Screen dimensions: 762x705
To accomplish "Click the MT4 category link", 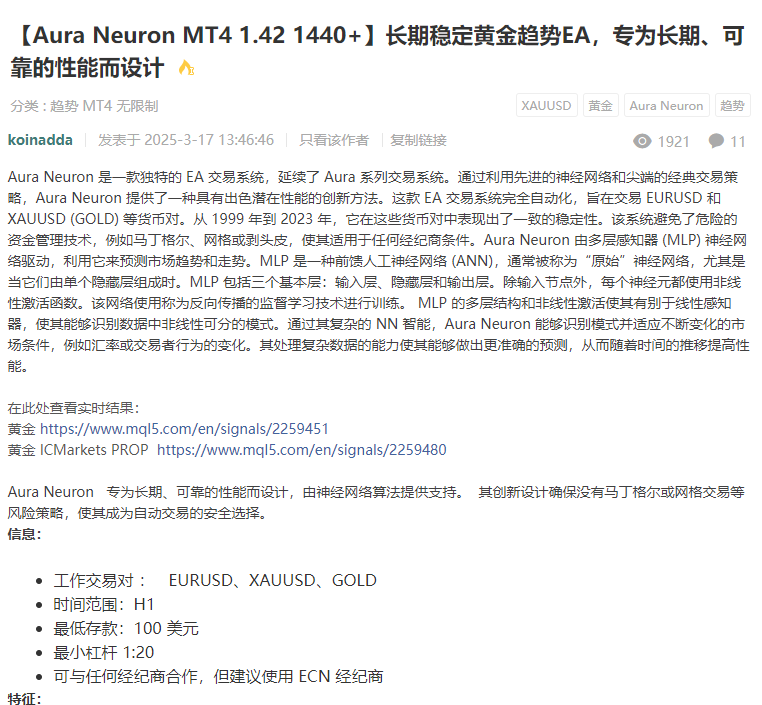I will (97, 106).
